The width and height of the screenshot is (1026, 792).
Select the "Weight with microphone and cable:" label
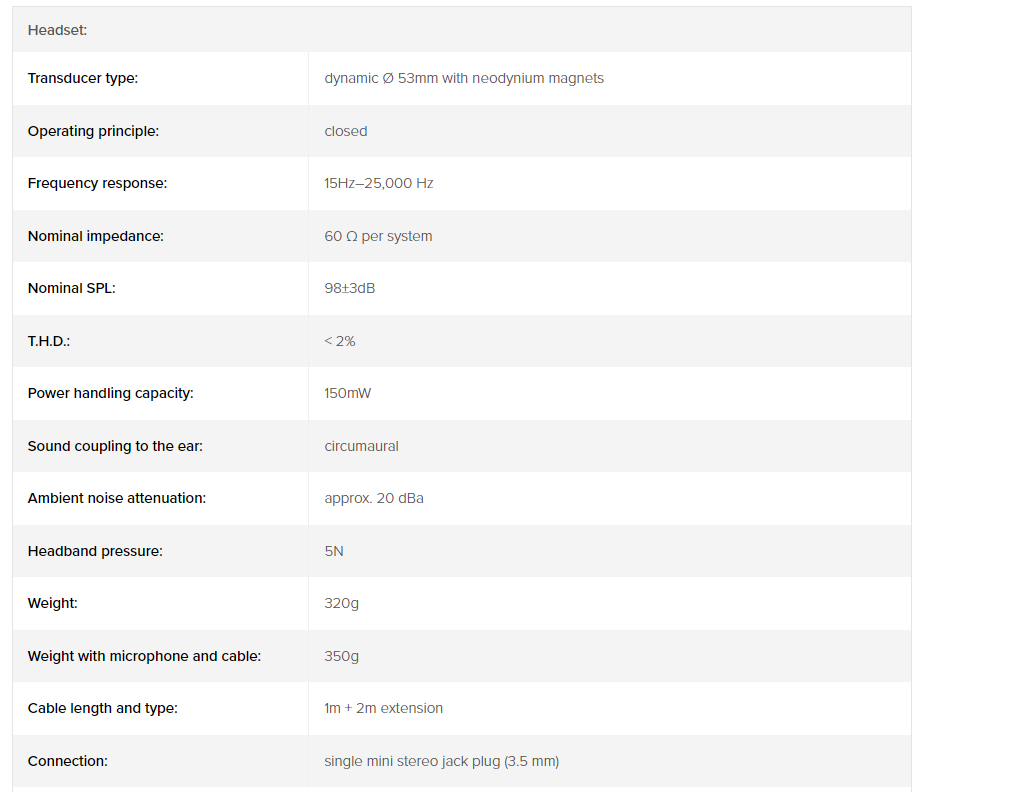click(144, 656)
